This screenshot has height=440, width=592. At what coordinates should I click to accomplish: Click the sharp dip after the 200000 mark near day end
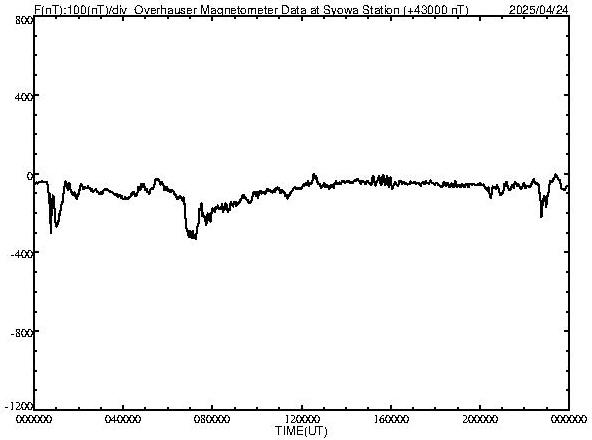[541, 216]
